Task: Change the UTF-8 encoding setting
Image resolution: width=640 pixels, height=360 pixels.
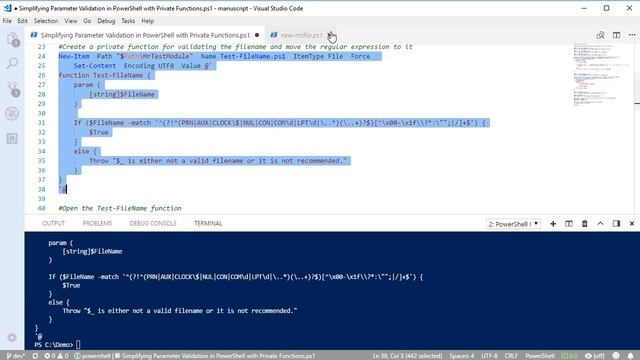Action: pos(489,356)
